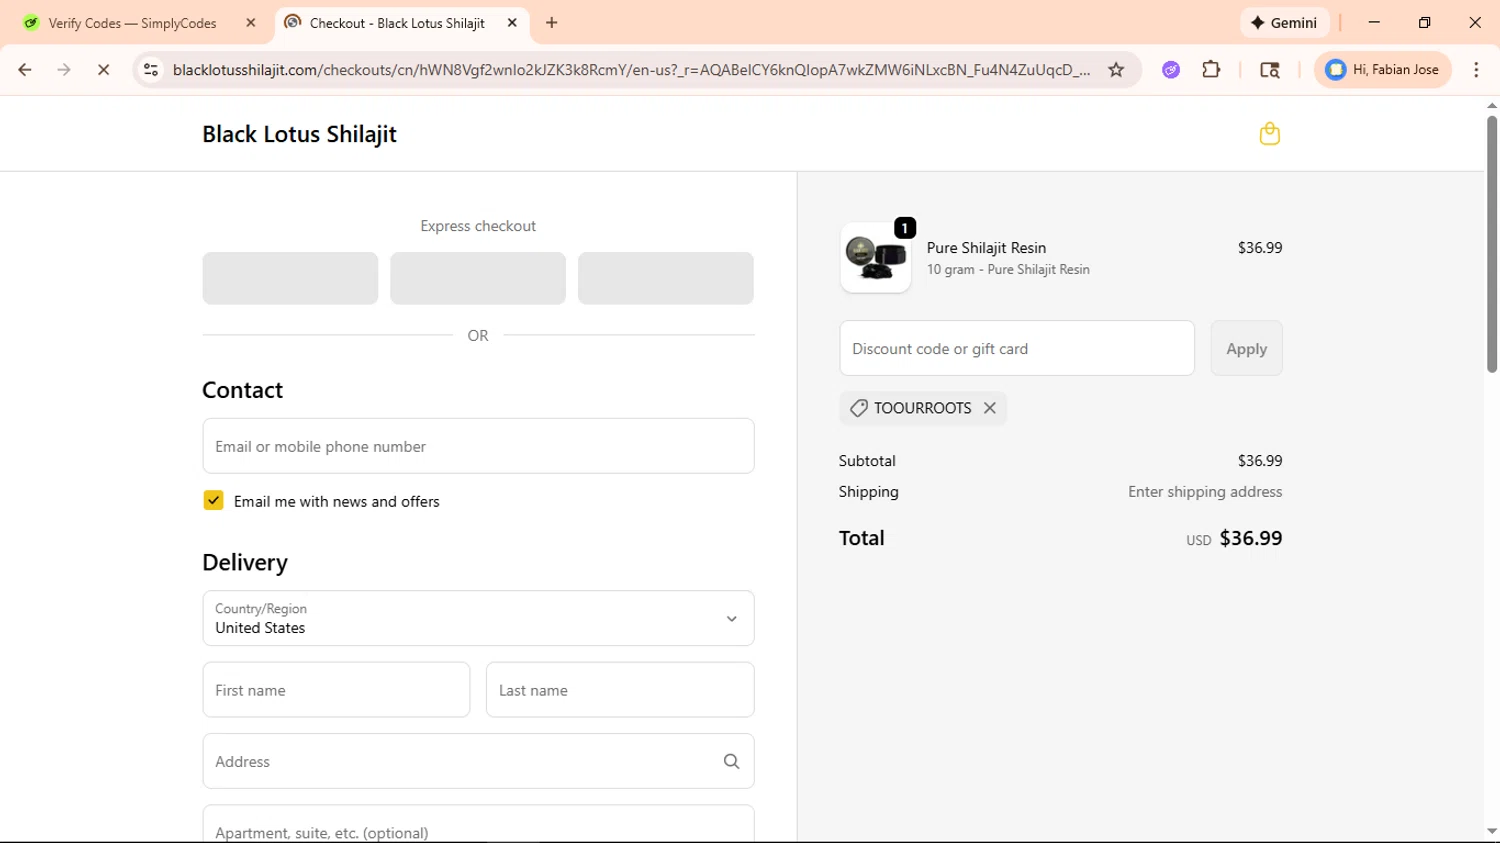Image resolution: width=1500 pixels, height=843 pixels.
Task: Switch to the Verify Codes SimplyCodes tab
Action: click(x=133, y=23)
